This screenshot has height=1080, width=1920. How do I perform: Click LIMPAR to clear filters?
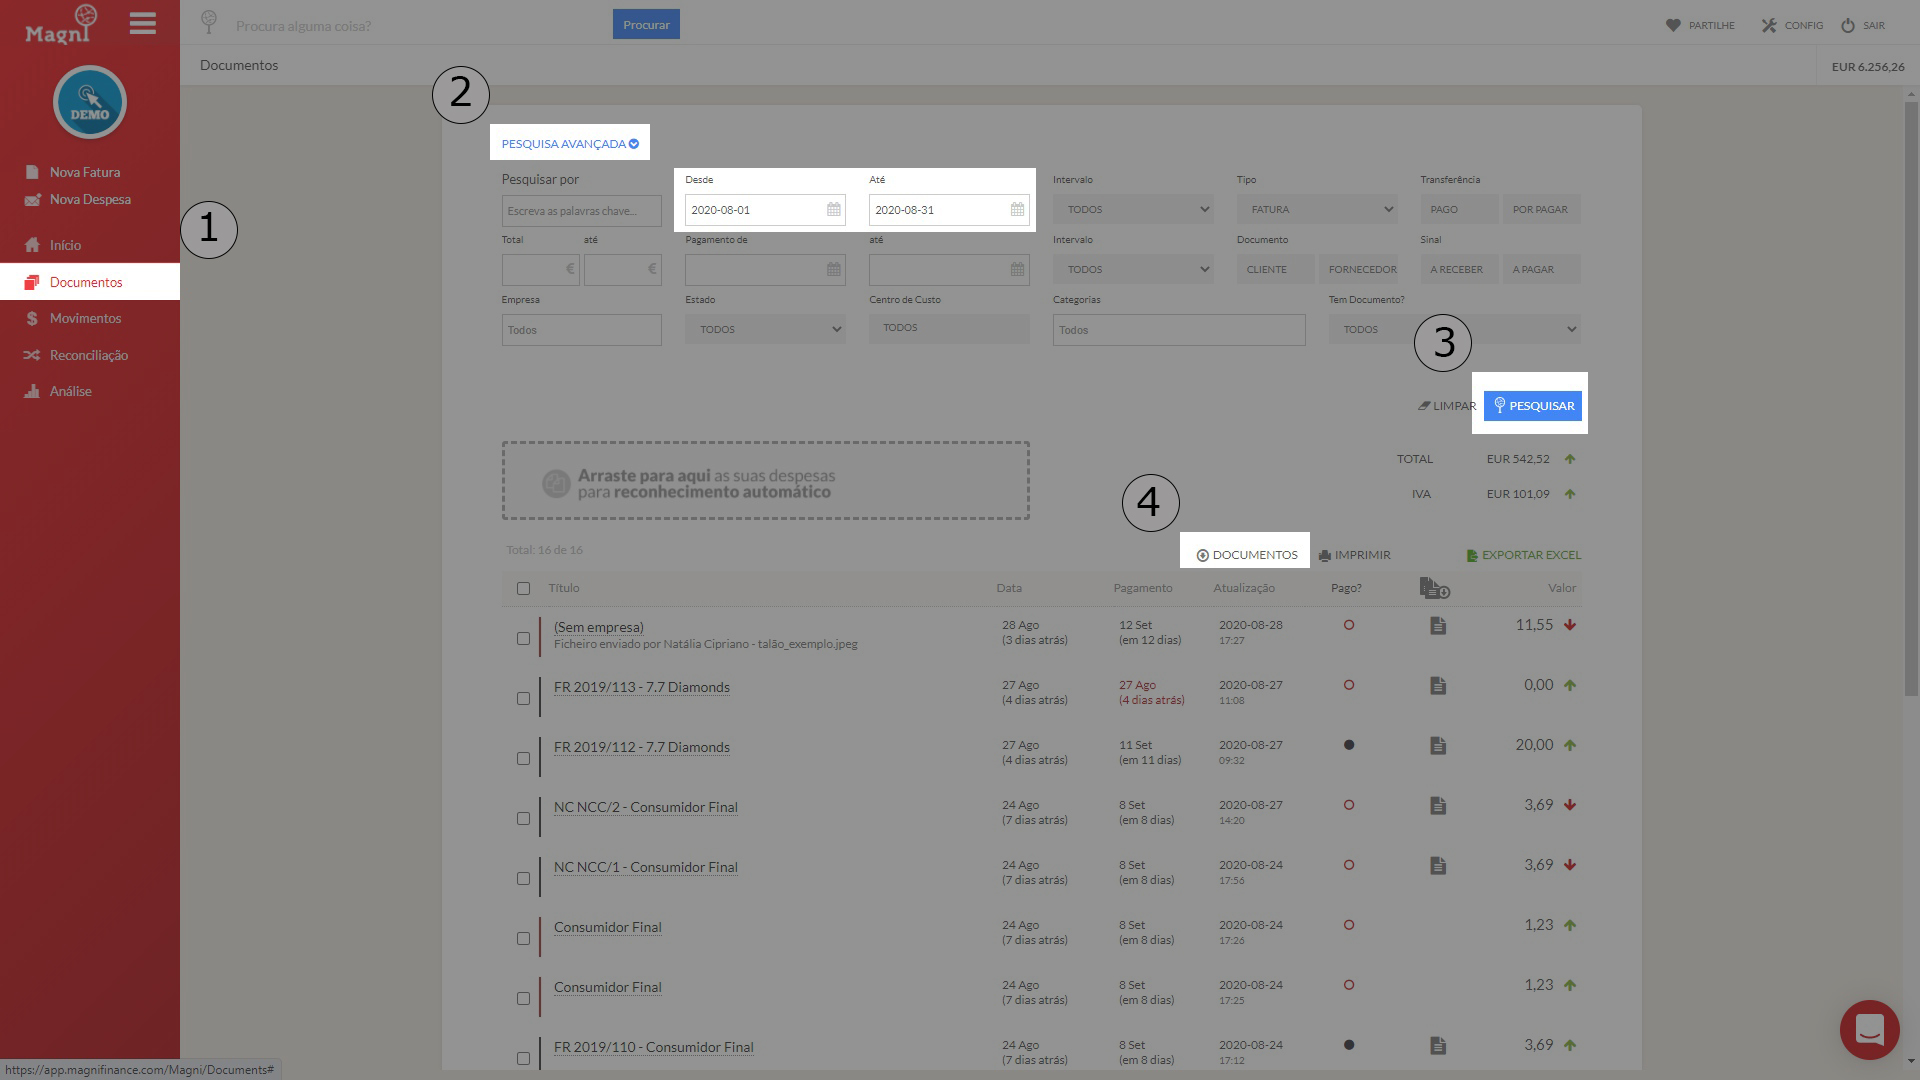click(1447, 406)
